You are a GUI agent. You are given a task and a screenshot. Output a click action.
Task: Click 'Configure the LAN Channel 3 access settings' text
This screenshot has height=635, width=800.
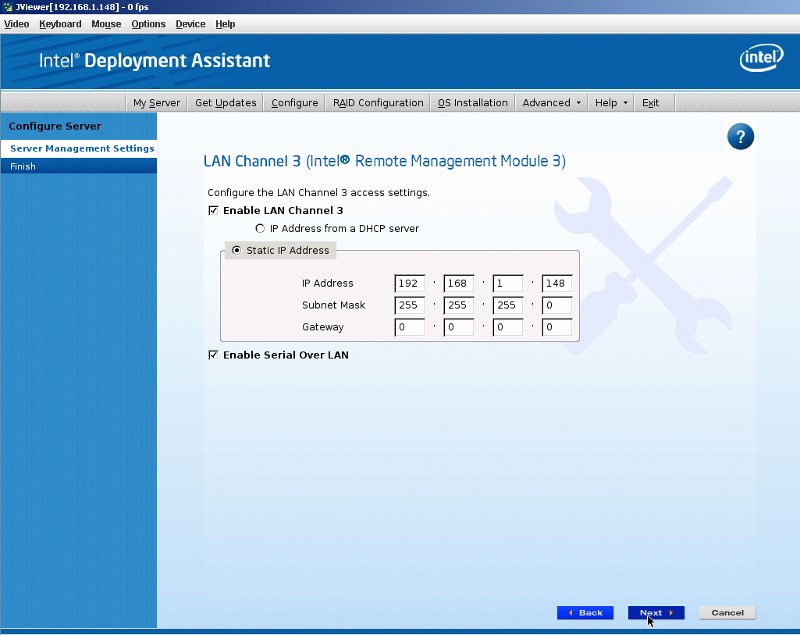(318, 192)
